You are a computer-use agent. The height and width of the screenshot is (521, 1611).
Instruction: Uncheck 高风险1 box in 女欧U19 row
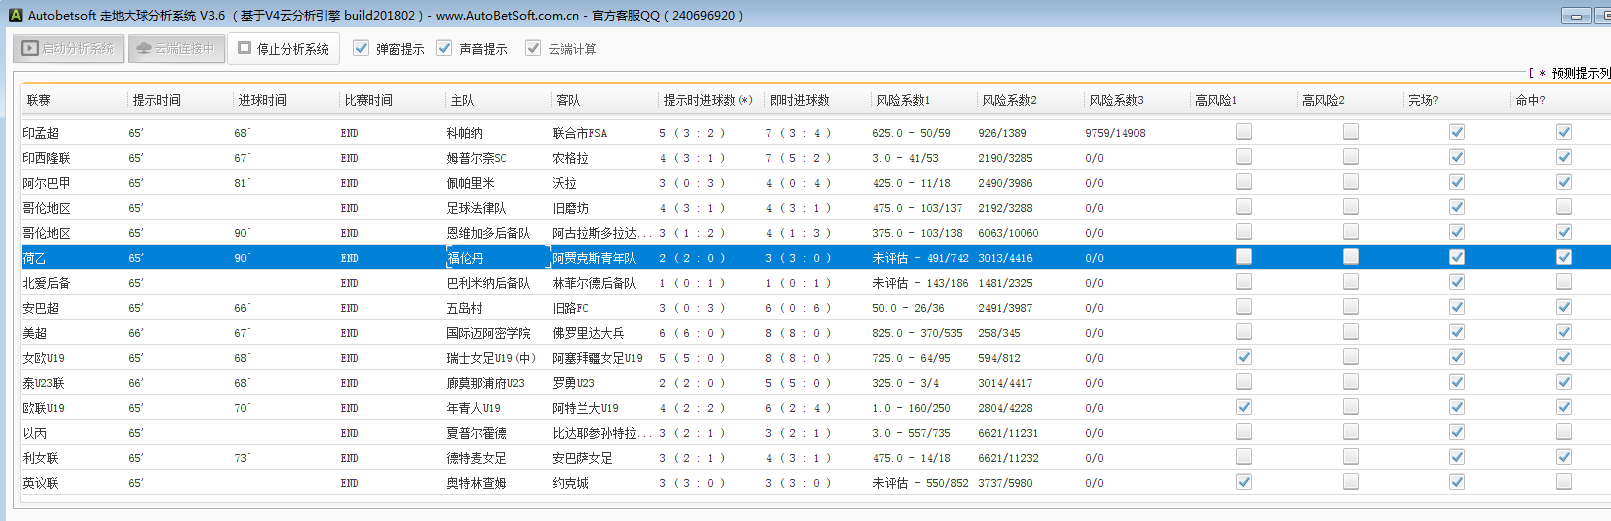coord(1244,357)
